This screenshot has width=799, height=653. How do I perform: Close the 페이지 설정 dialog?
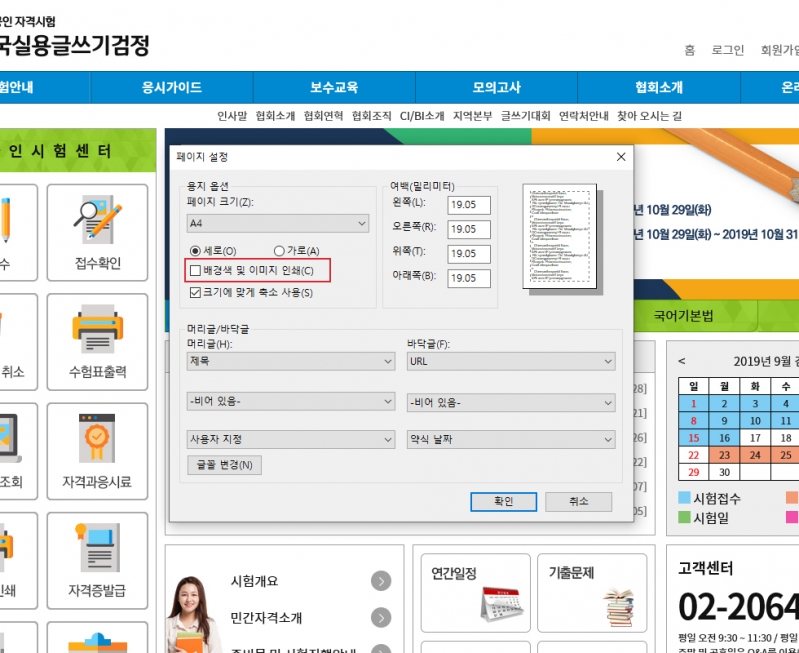[621, 156]
